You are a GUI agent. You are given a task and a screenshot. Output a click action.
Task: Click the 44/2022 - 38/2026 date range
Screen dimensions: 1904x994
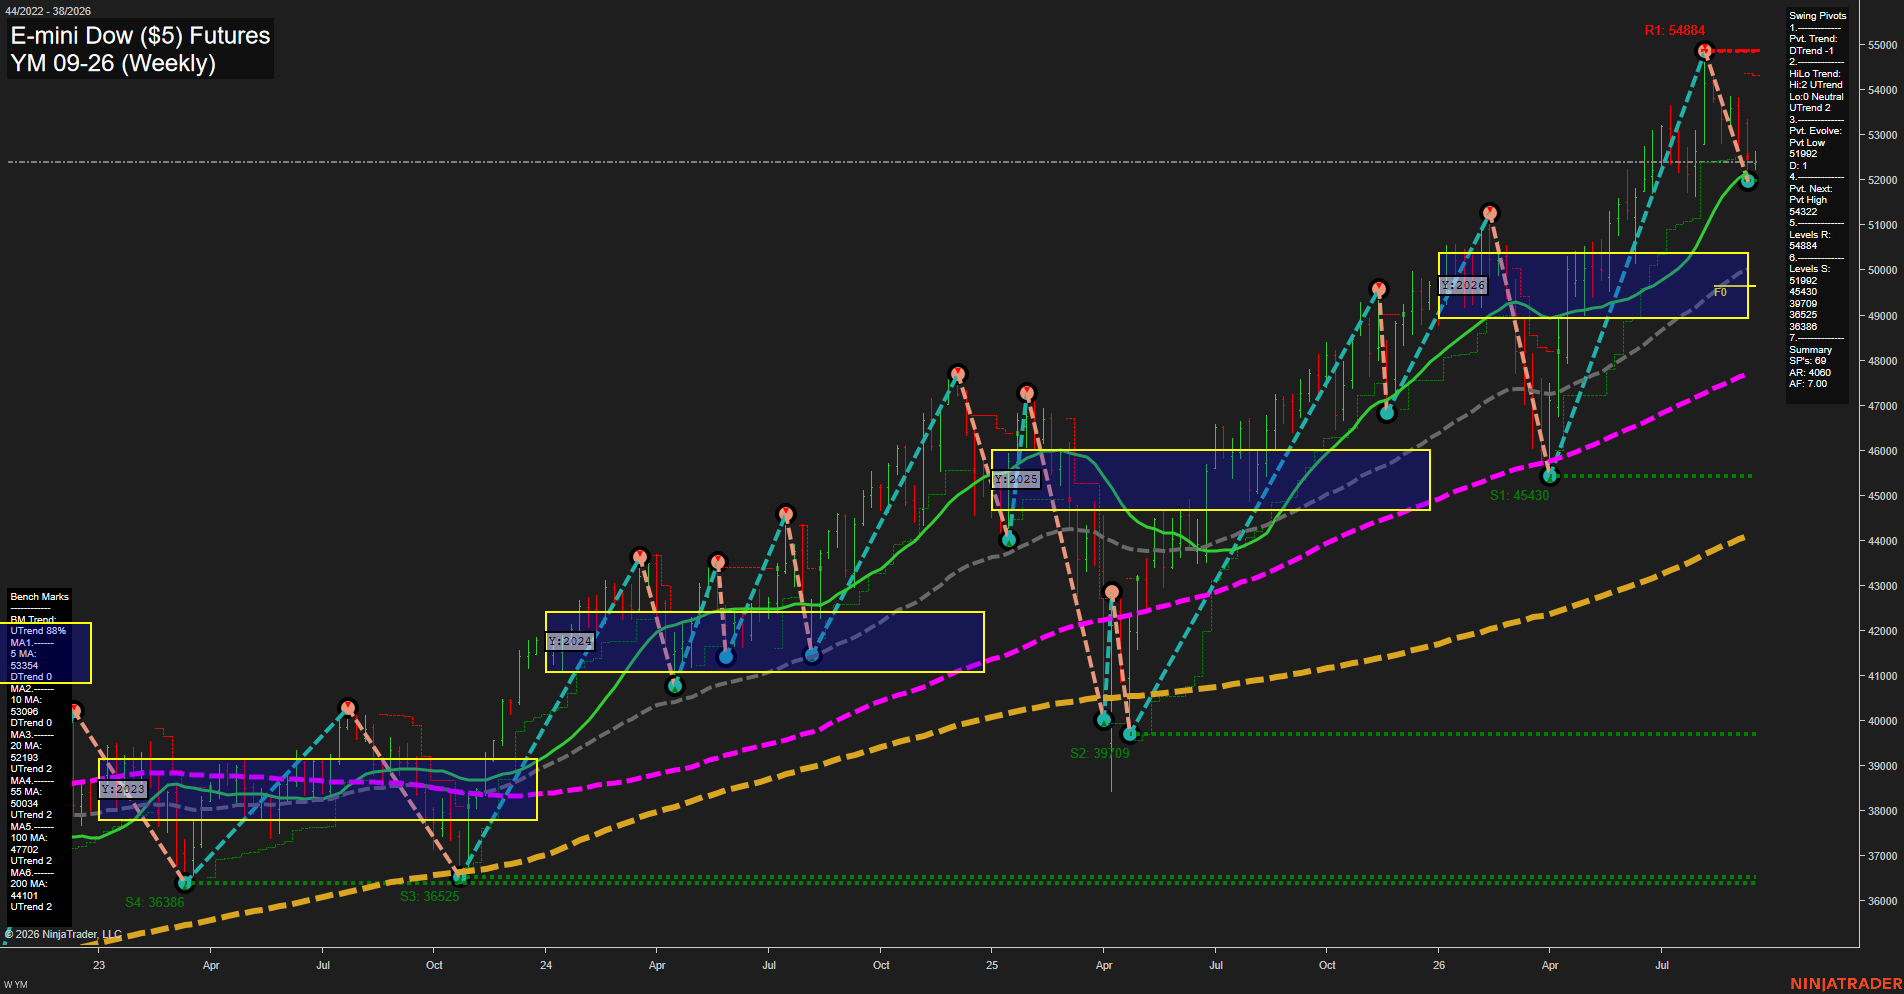[48, 11]
